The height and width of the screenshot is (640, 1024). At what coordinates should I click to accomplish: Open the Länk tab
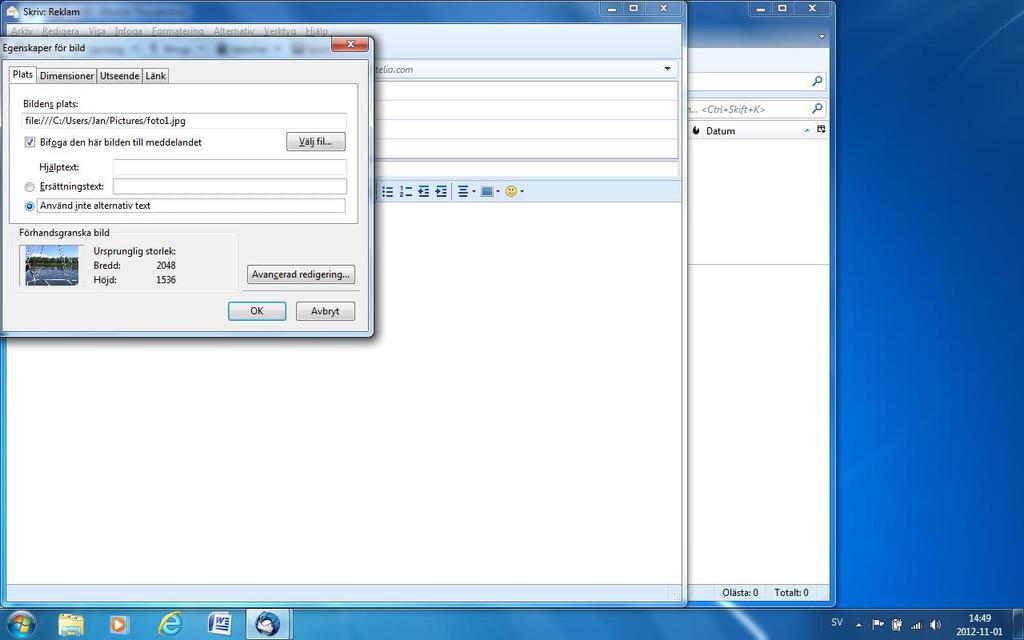click(x=155, y=76)
